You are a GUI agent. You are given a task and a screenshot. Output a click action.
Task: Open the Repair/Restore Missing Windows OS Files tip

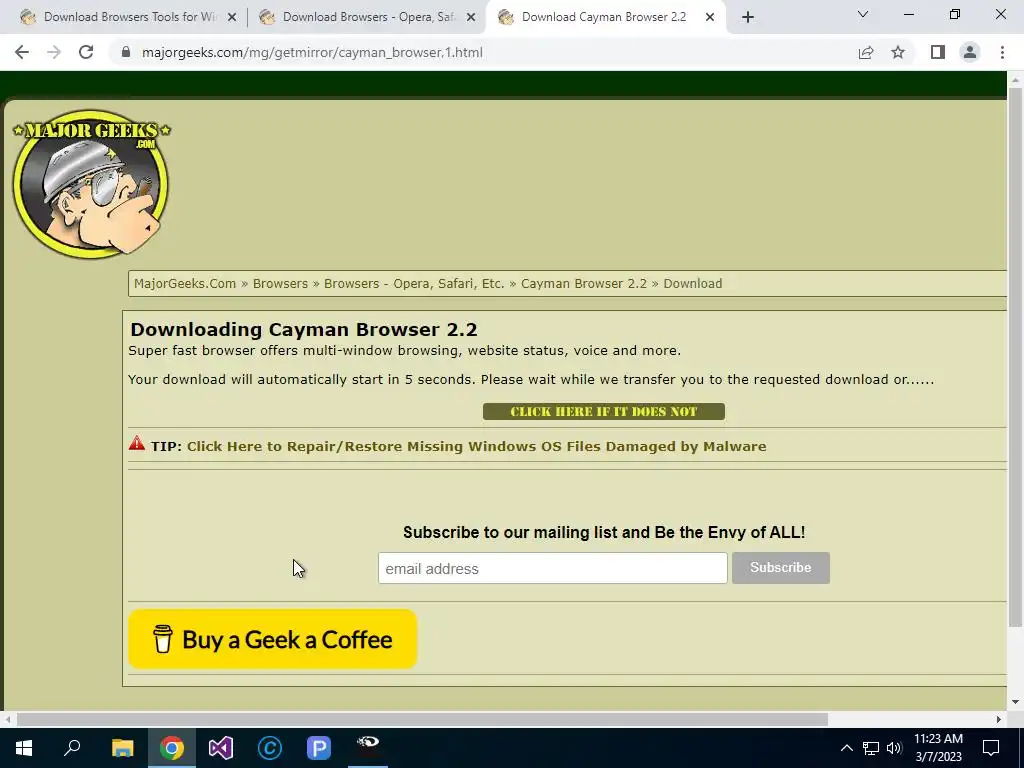(477, 447)
